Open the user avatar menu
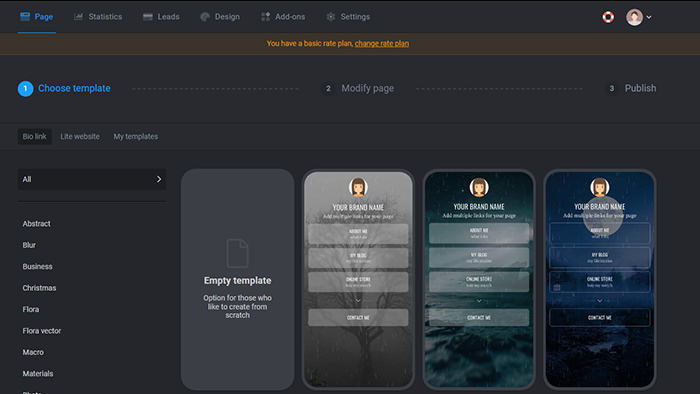This screenshot has width=700, height=394. (639, 17)
